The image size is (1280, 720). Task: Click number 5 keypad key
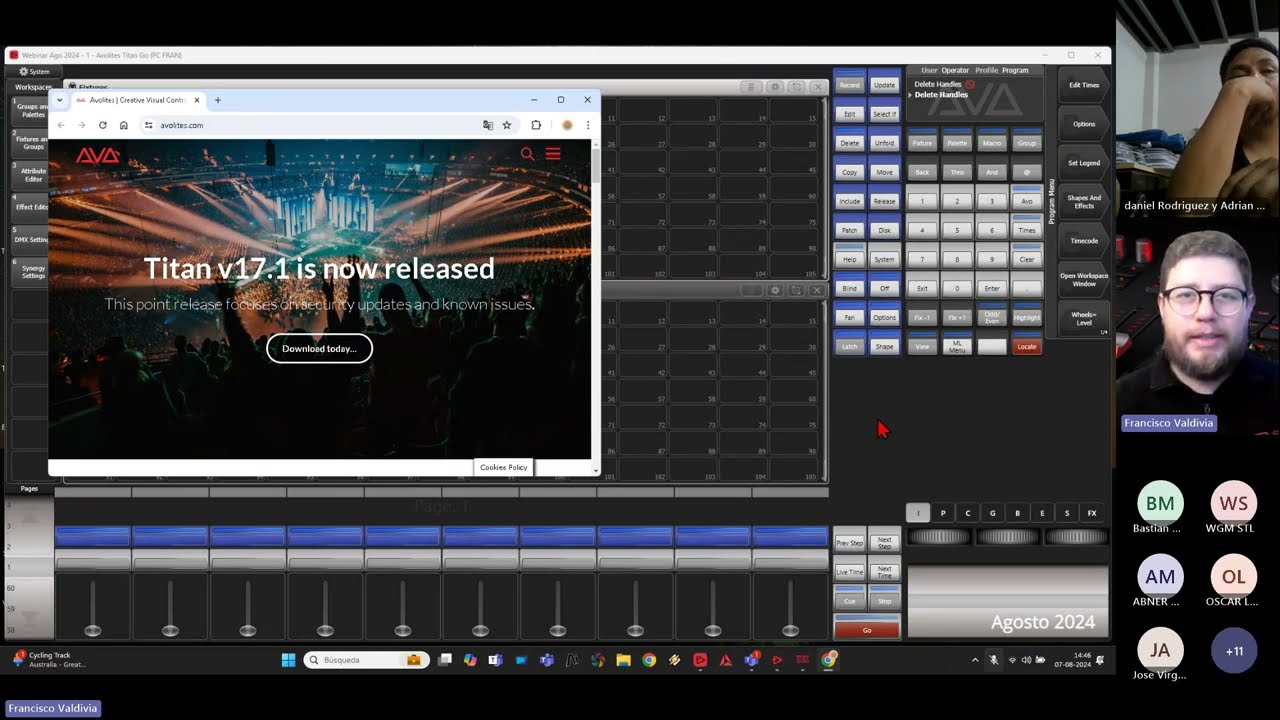click(957, 230)
